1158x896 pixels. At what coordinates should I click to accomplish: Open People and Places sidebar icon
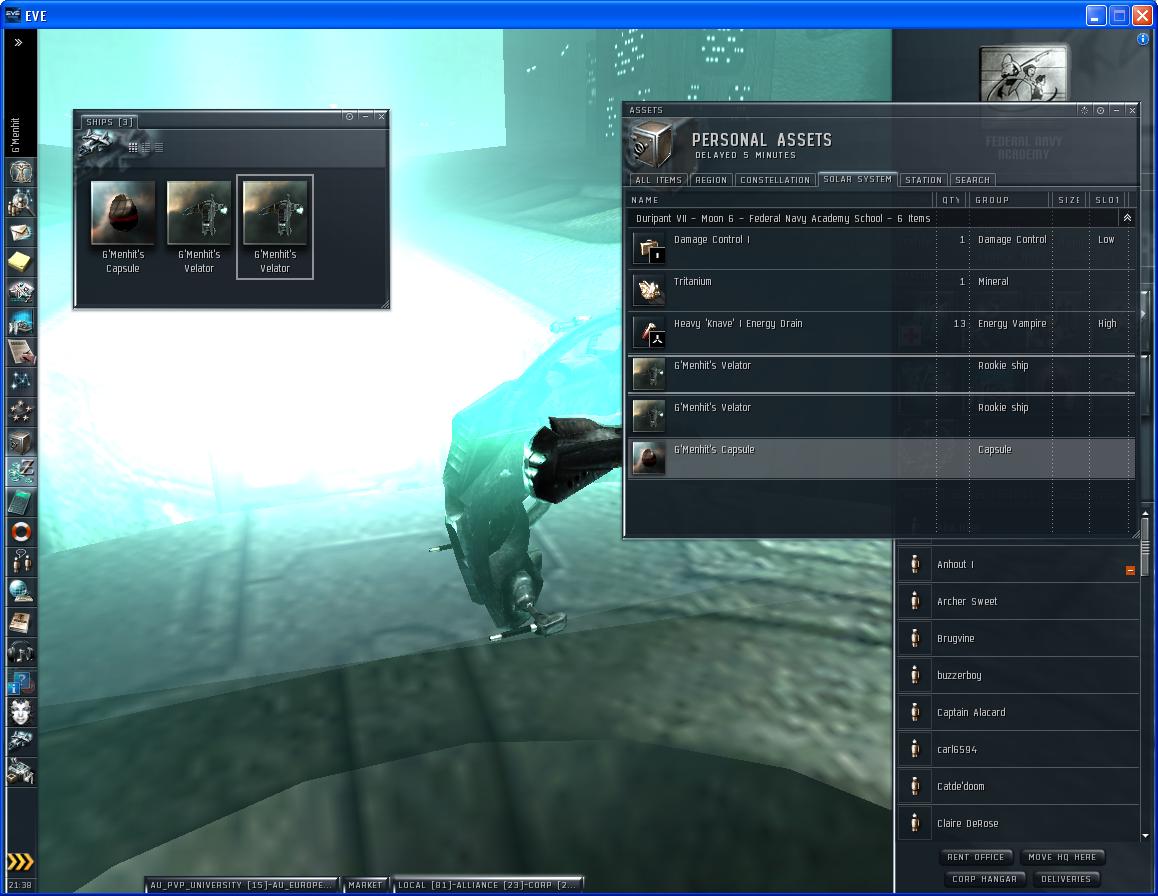tap(21, 202)
